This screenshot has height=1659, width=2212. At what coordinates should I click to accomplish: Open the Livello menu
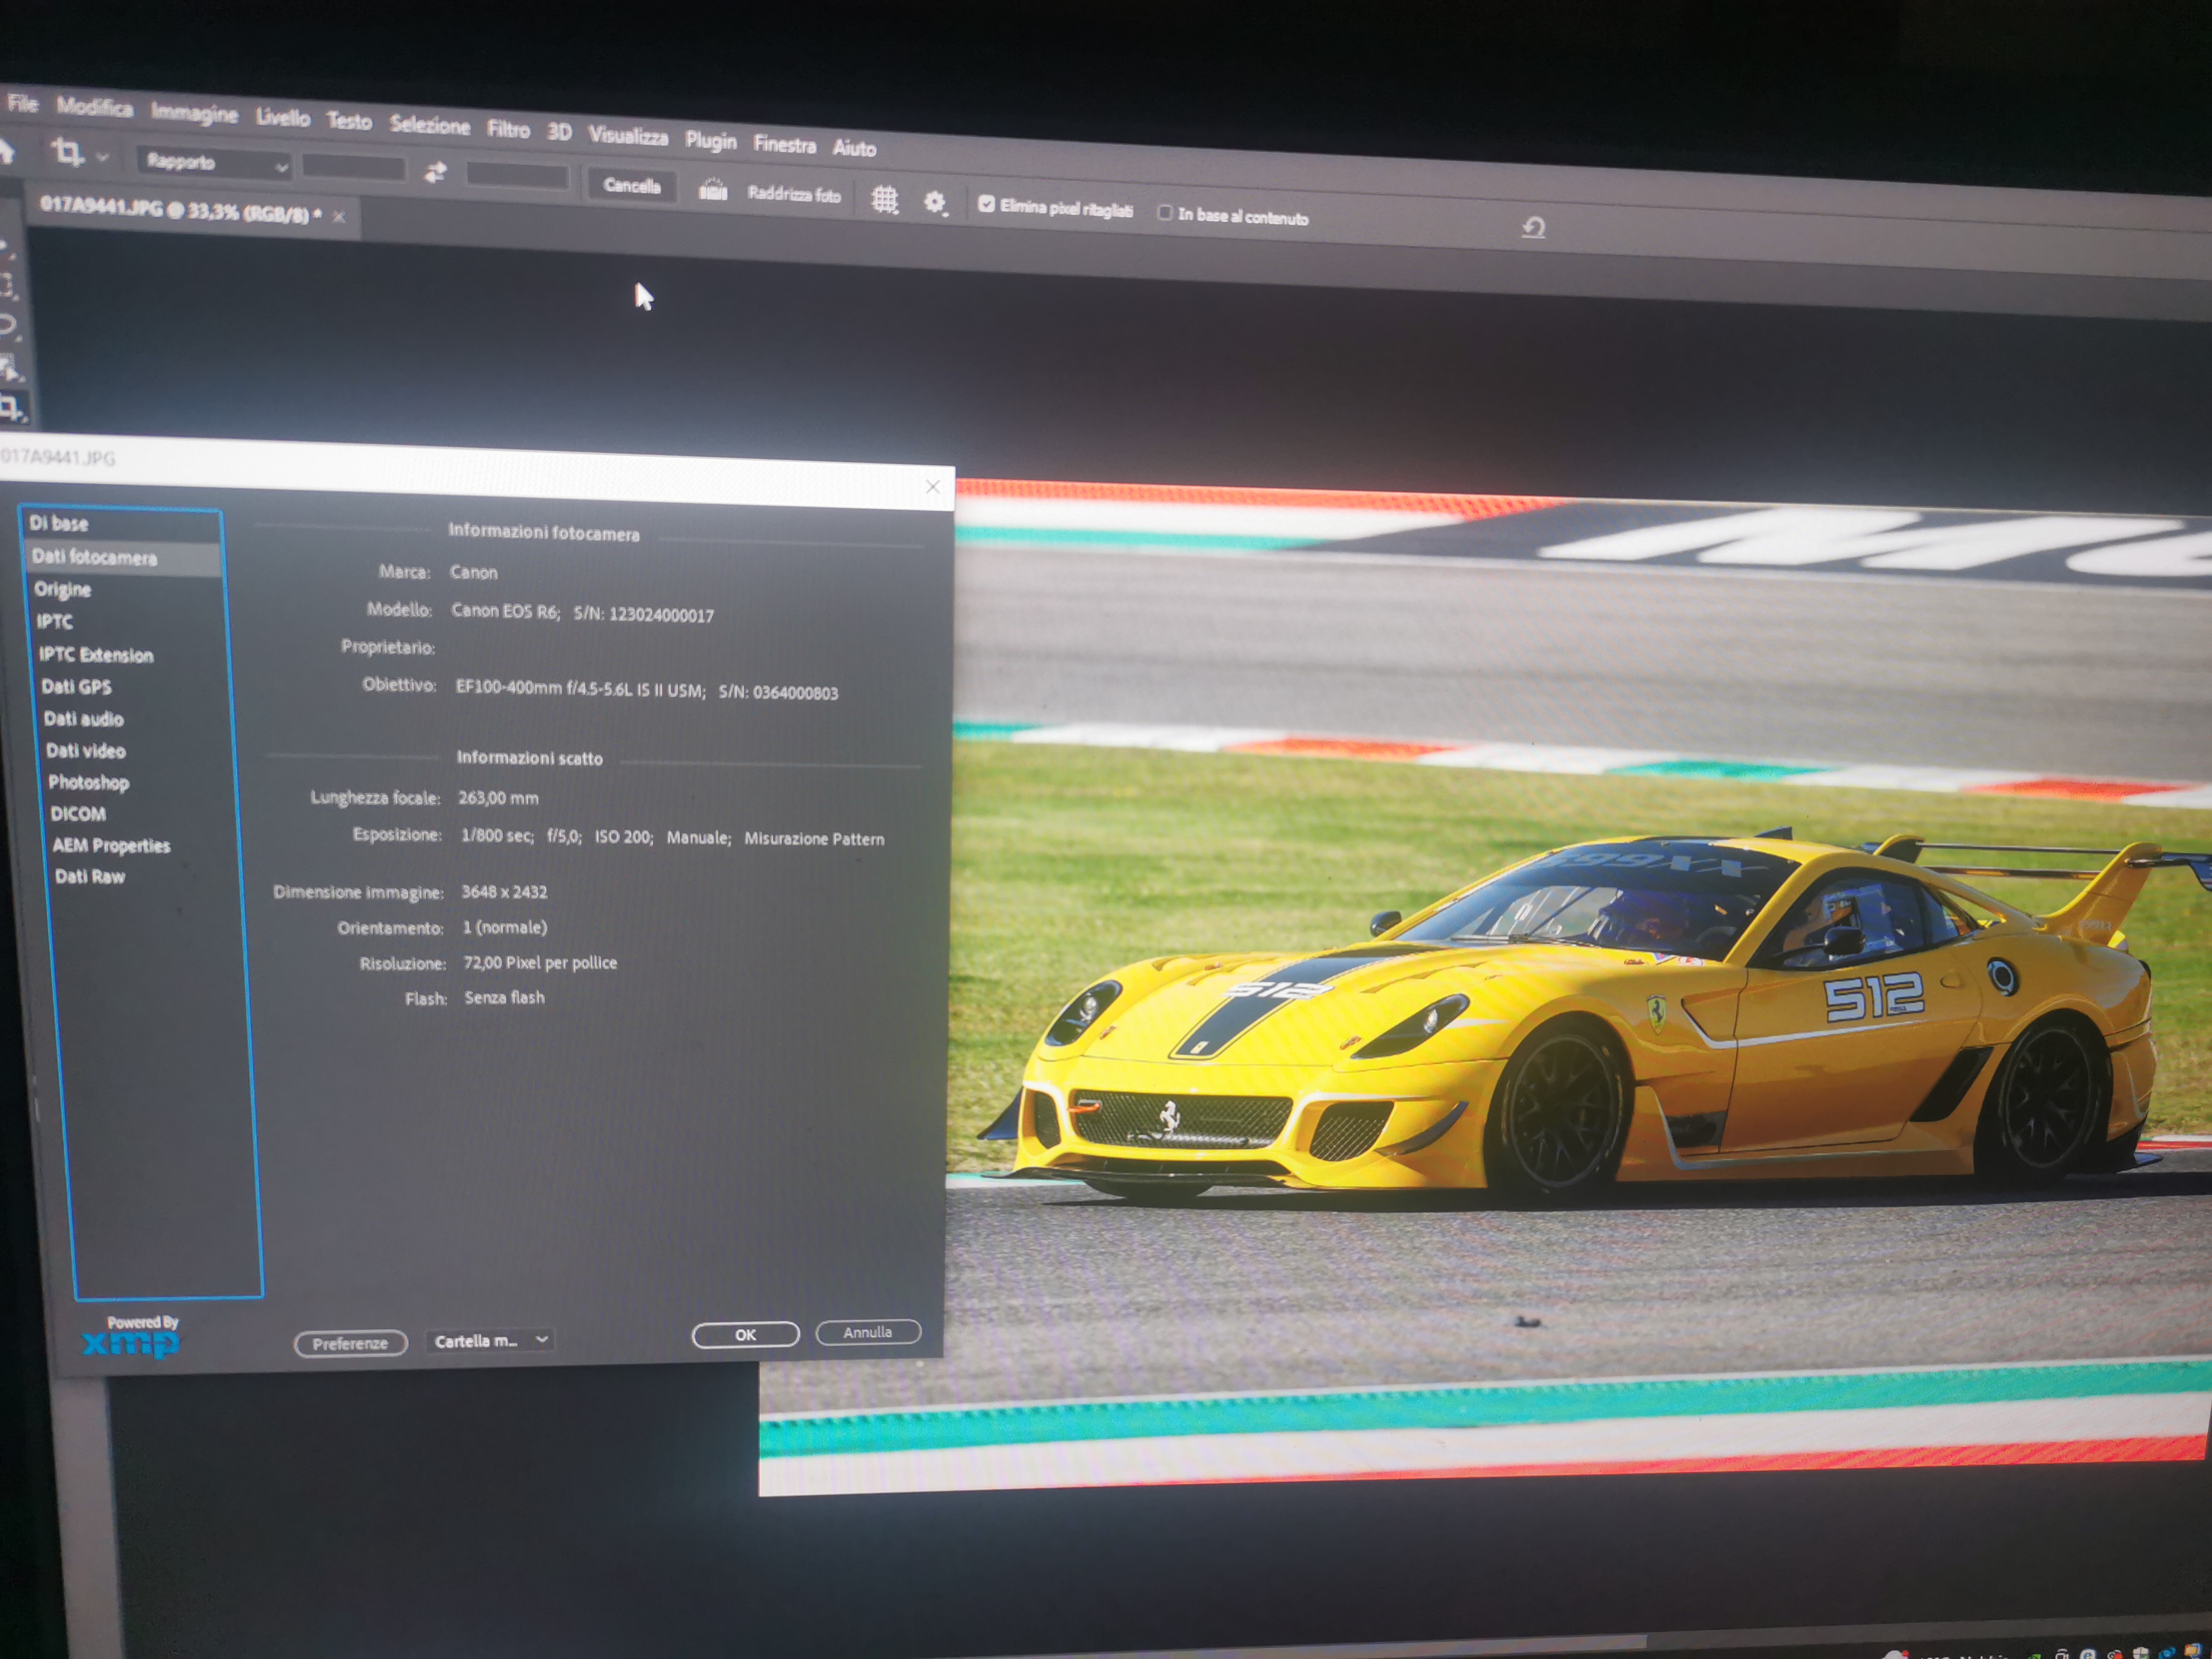click(x=283, y=117)
